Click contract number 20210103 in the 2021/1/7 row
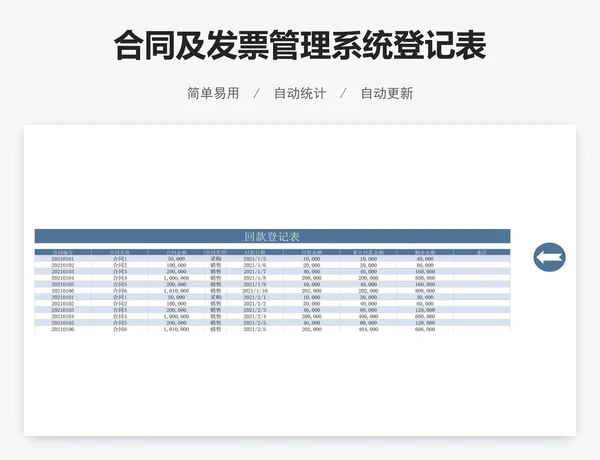600x460 pixels. [63, 272]
